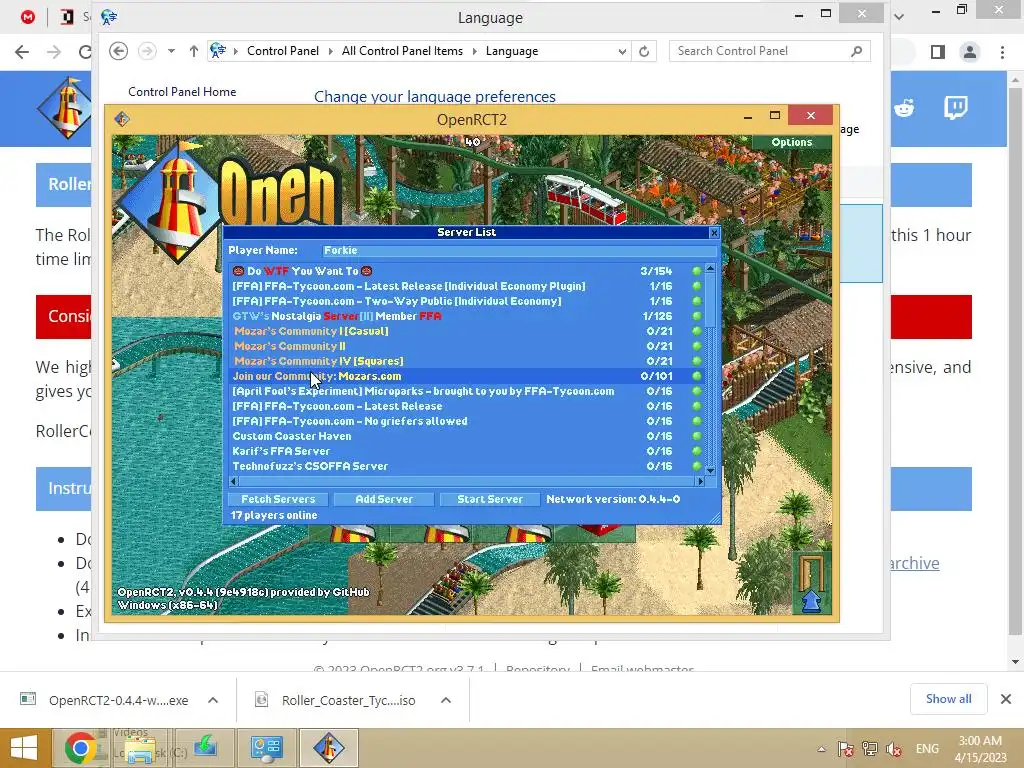Click the blue arrow exit icon in OpenRCT2
The image size is (1024, 768).
click(x=810, y=583)
